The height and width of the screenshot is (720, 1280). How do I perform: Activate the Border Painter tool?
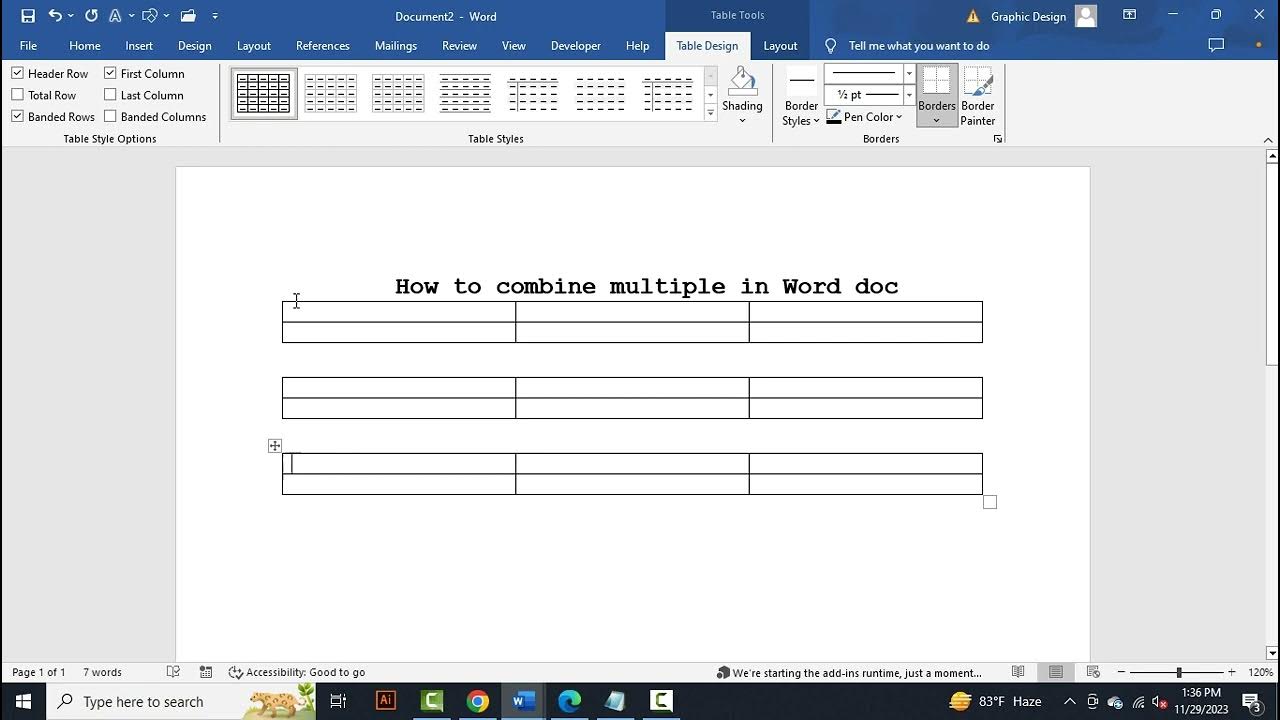(978, 97)
